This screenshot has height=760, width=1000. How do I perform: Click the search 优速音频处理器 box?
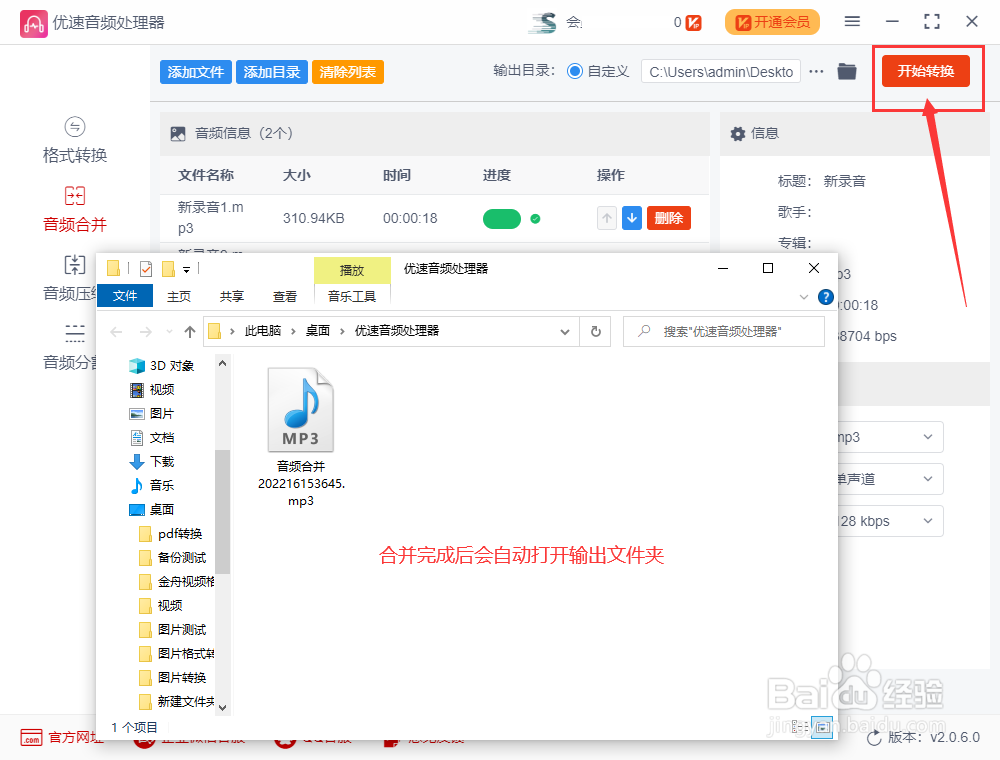[724, 332]
